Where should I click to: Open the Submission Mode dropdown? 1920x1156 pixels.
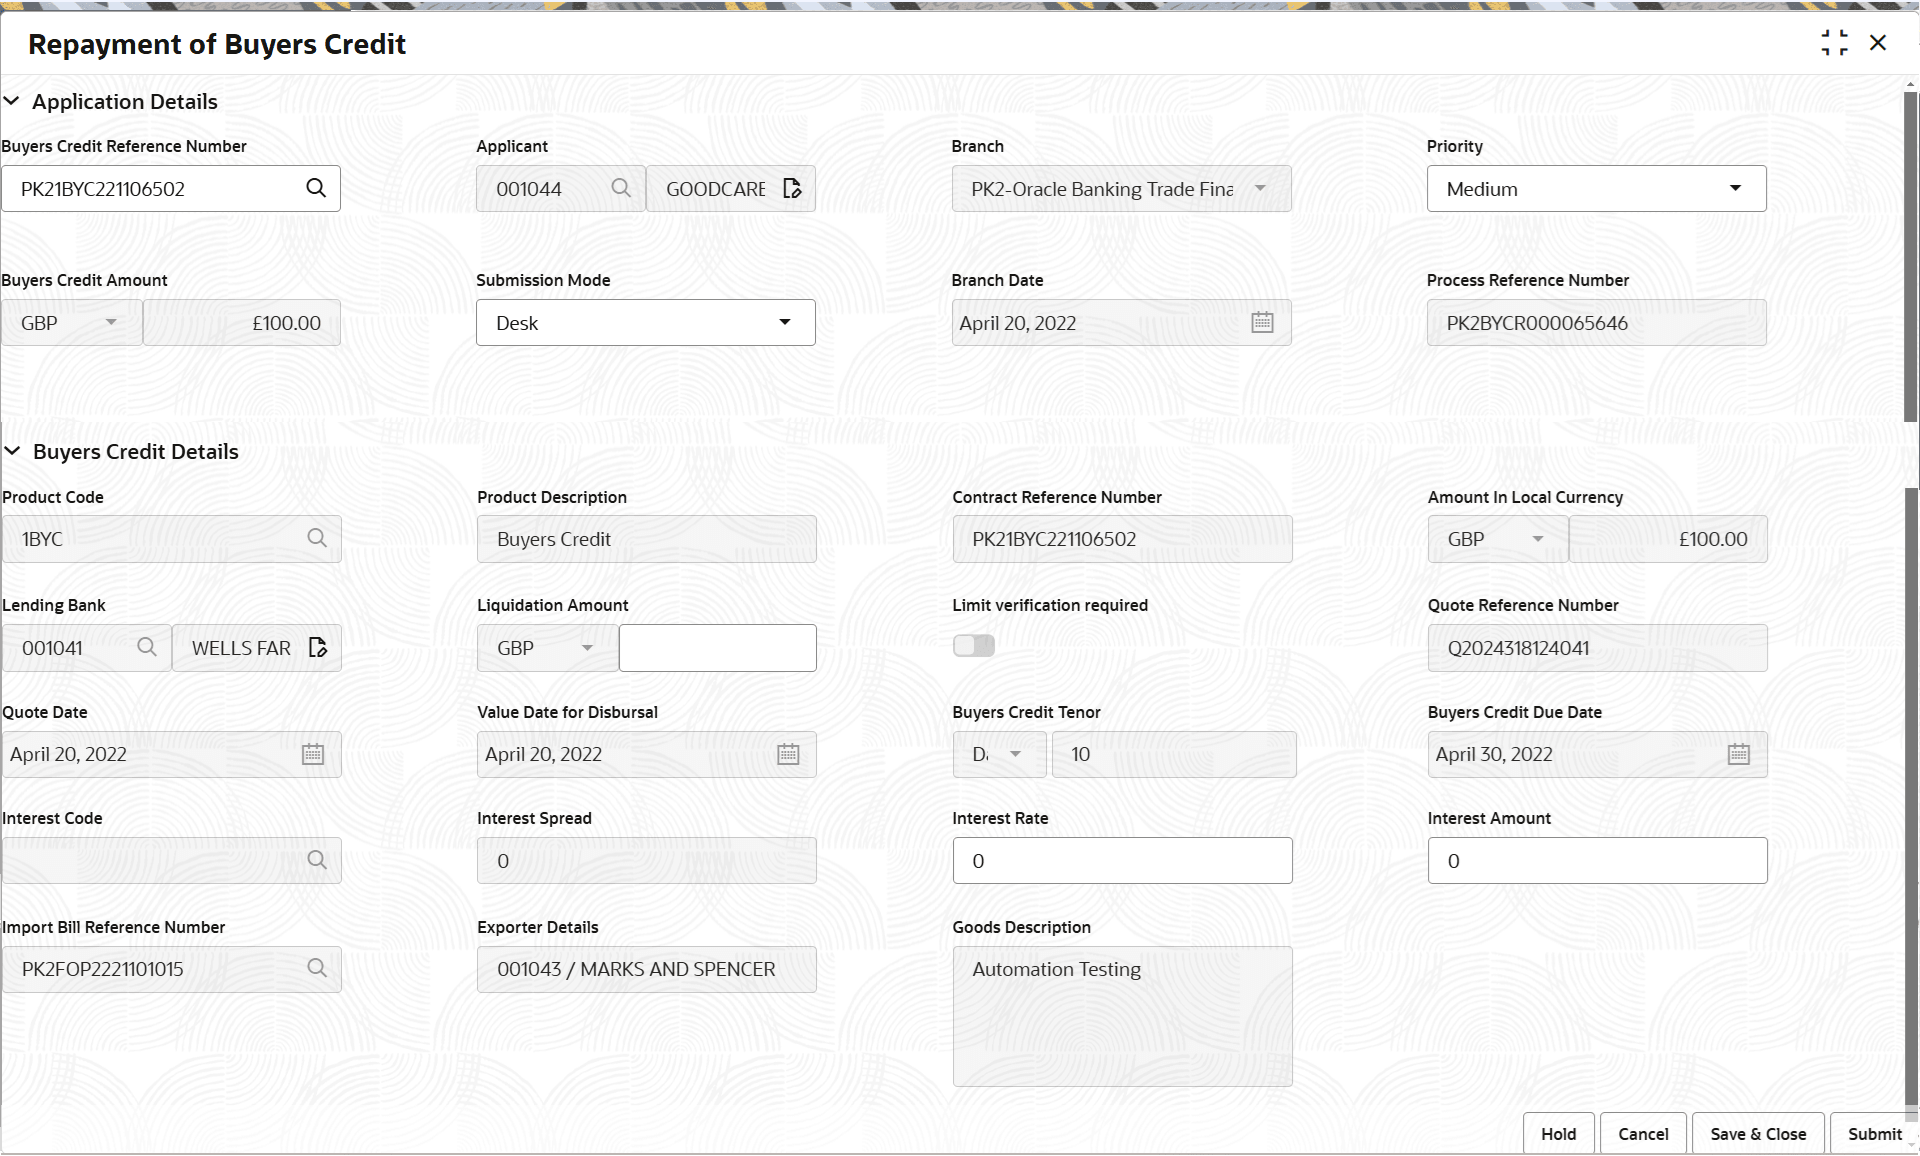[784, 322]
